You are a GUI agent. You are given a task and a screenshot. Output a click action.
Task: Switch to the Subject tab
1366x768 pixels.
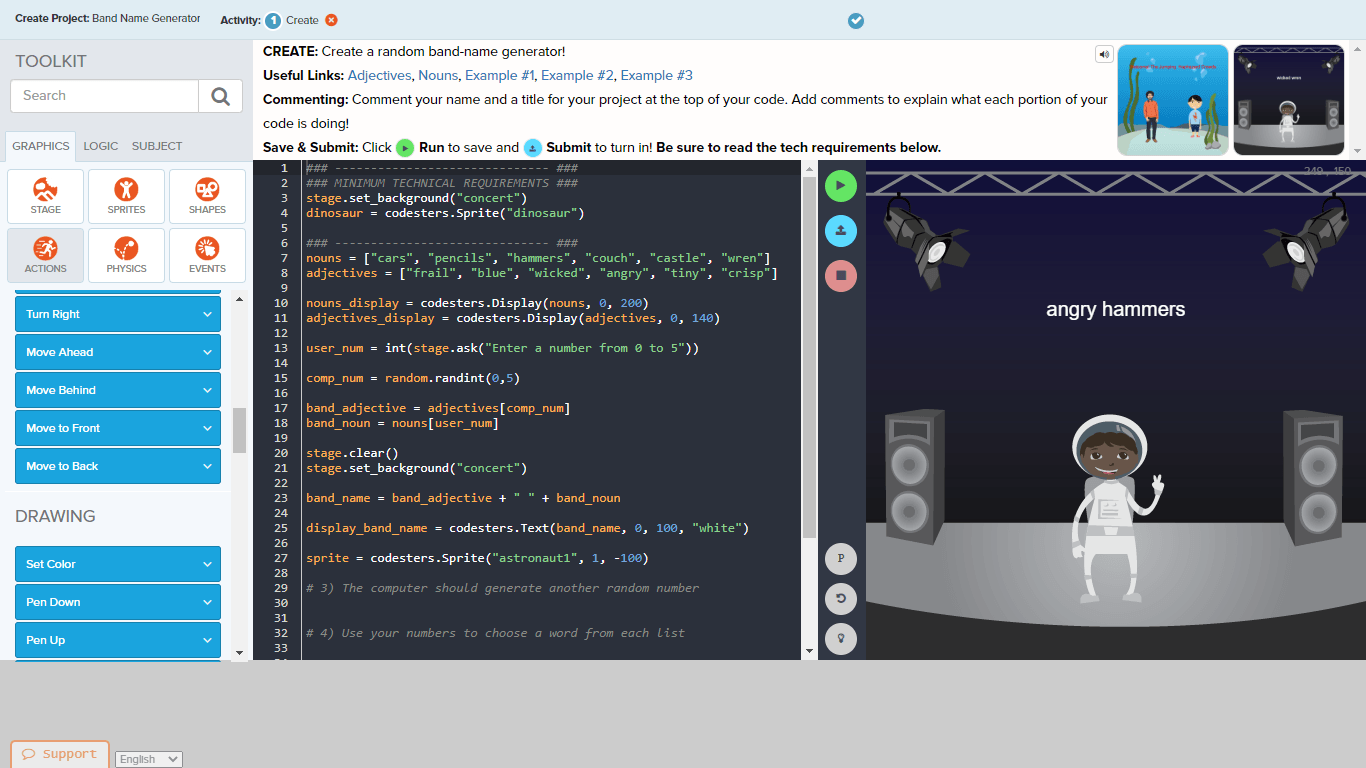click(156, 146)
